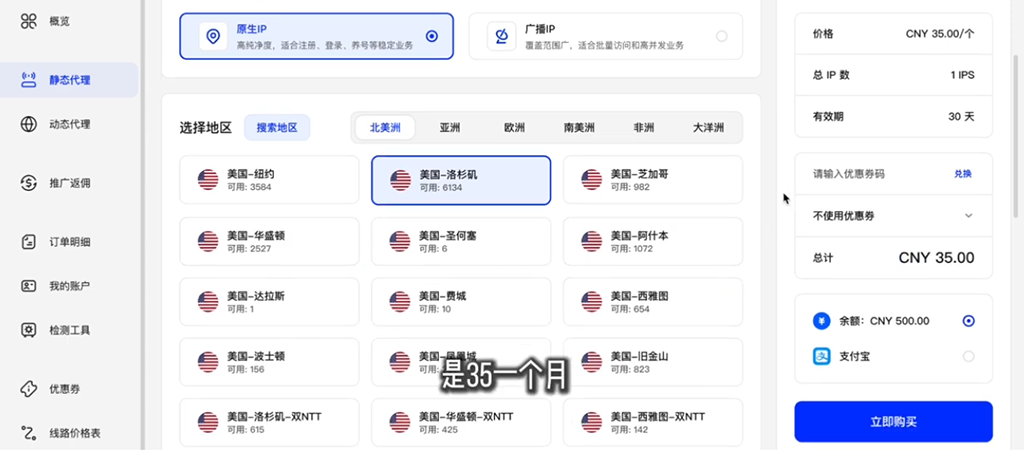Switch to the 南美洲 region tab
This screenshot has height=457, width=1024.
tap(579, 128)
